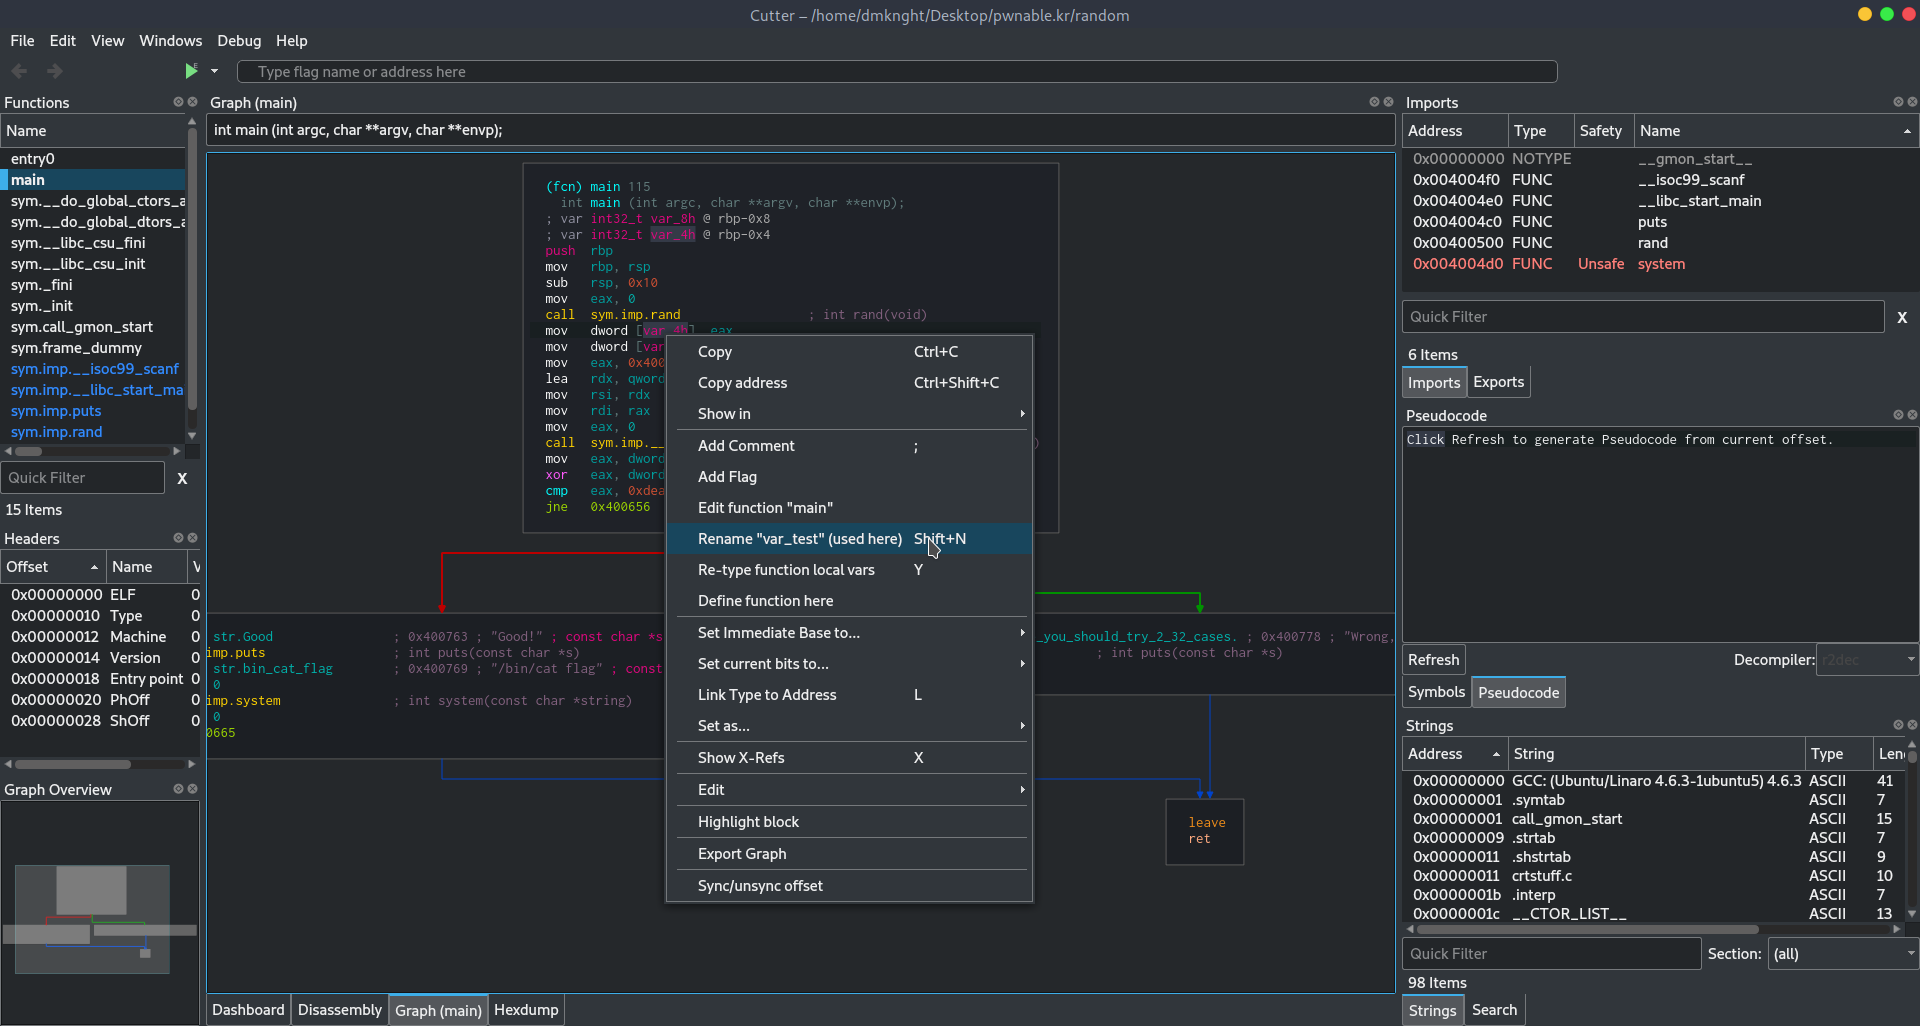Click Define function here entry

click(x=849, y=601)
